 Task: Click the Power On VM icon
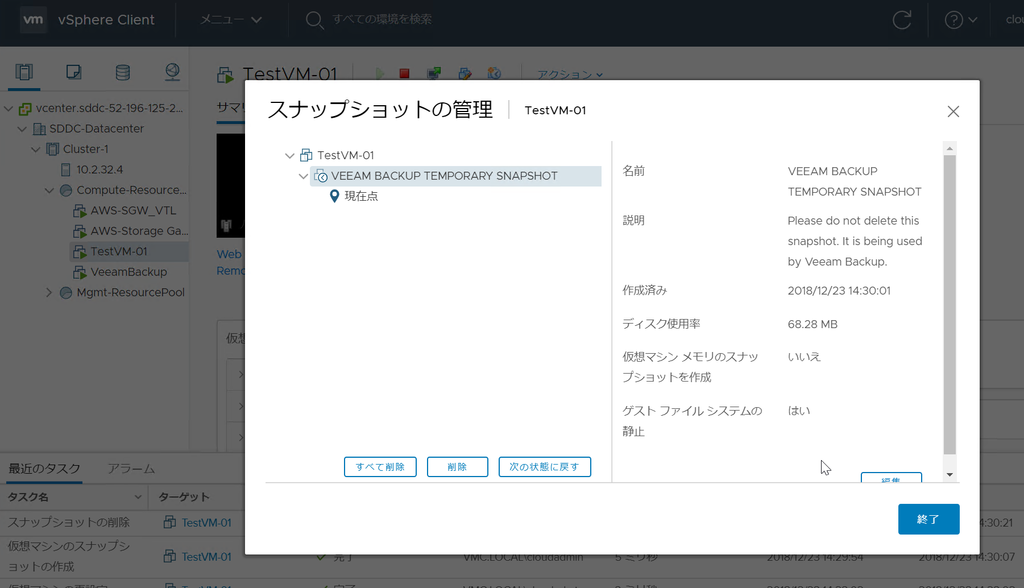(381, 72)
